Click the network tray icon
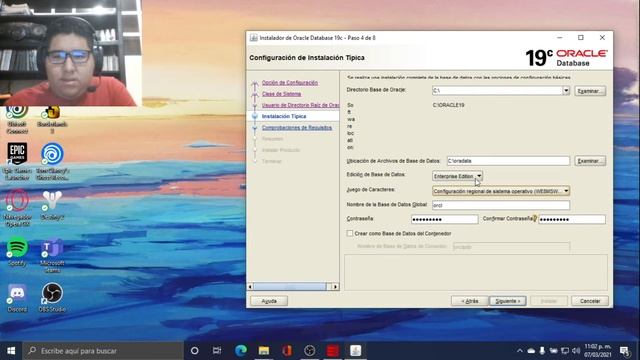640x360 pixels. [565, 351]
